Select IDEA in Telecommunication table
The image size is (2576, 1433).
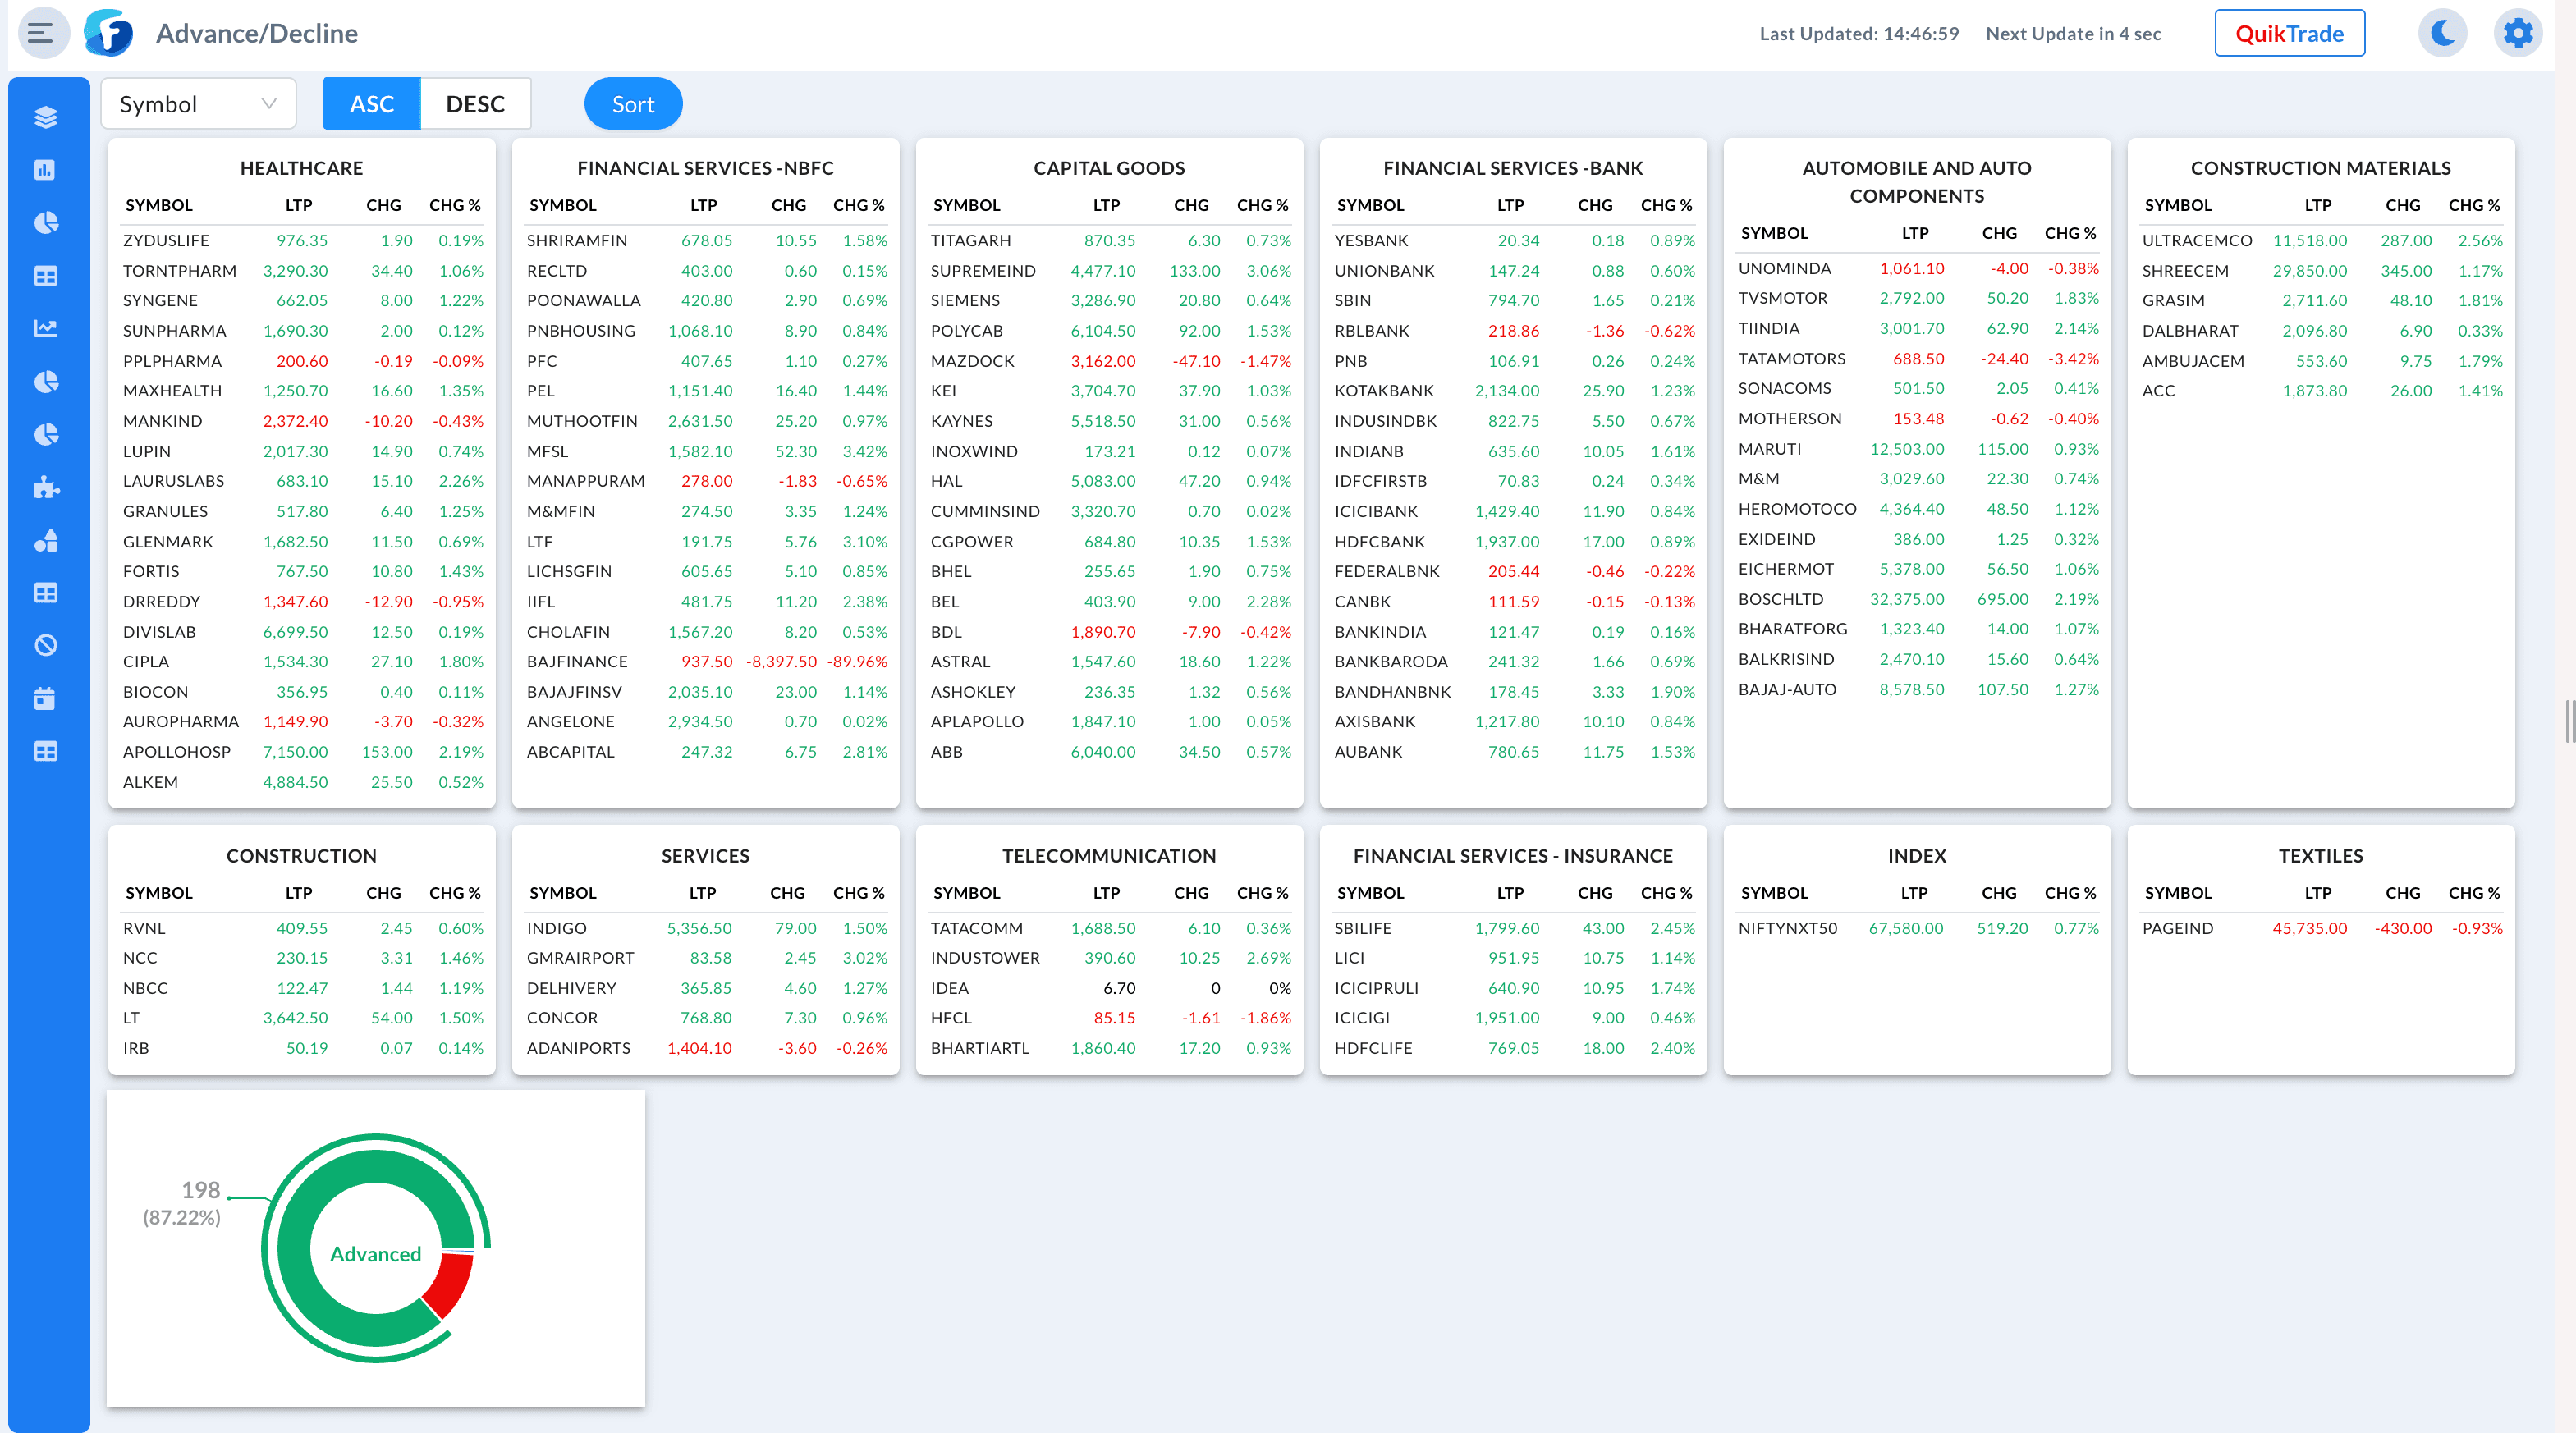(x=949, y=988)
